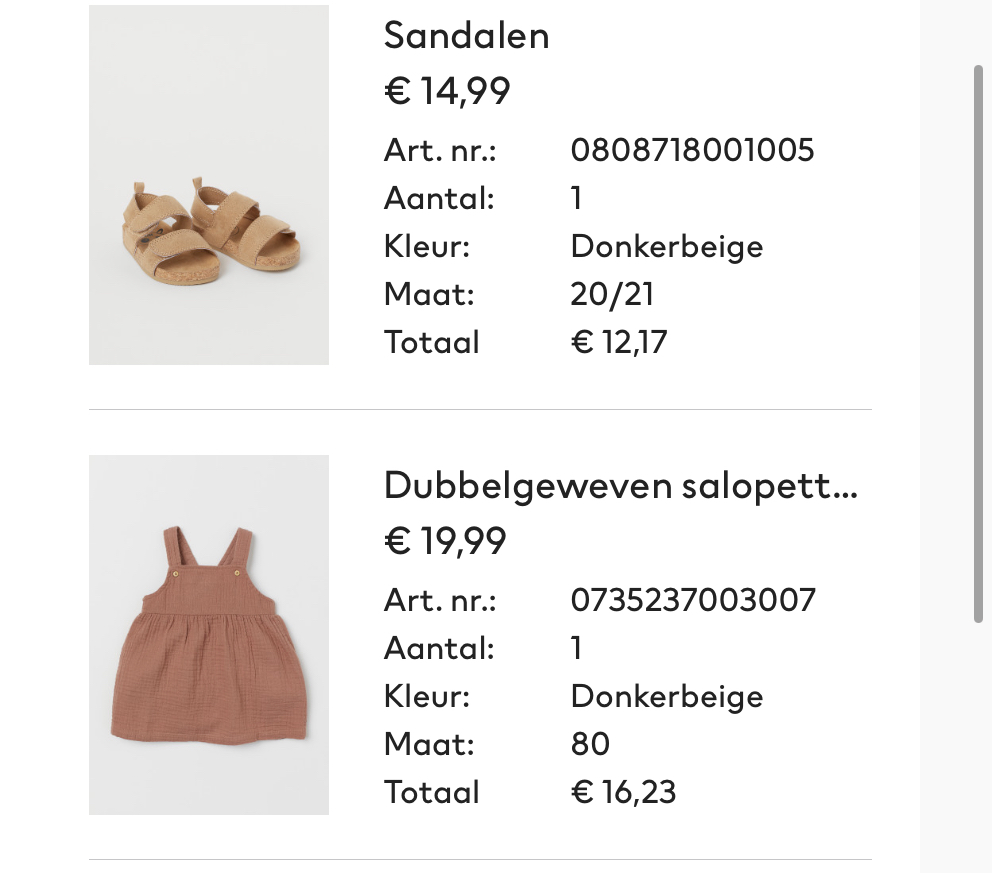This screenshot has width=992, height=873.
Task: Open the salopette dress product image
Action: pyautogui.click(x=209, y=635)
